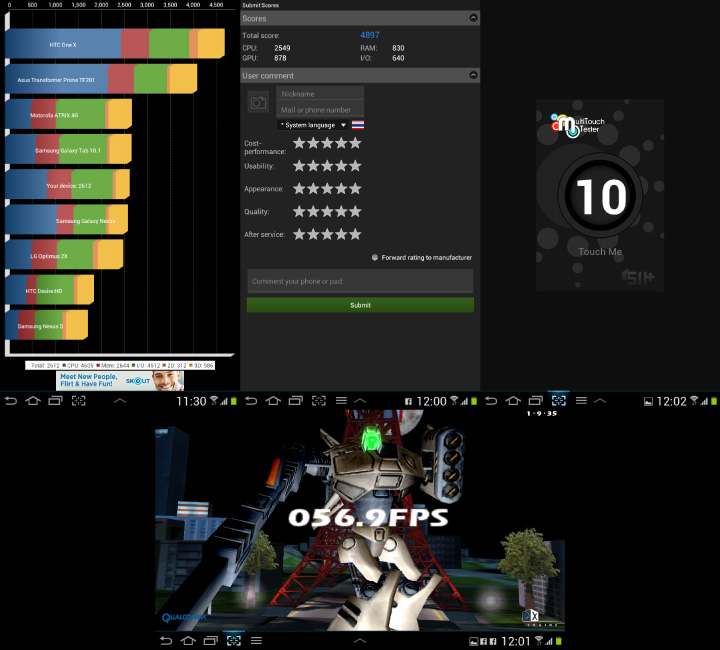The image size is (720, 650).
Task: Set Appearance rating to the fourth star
Action: point(341,189)
